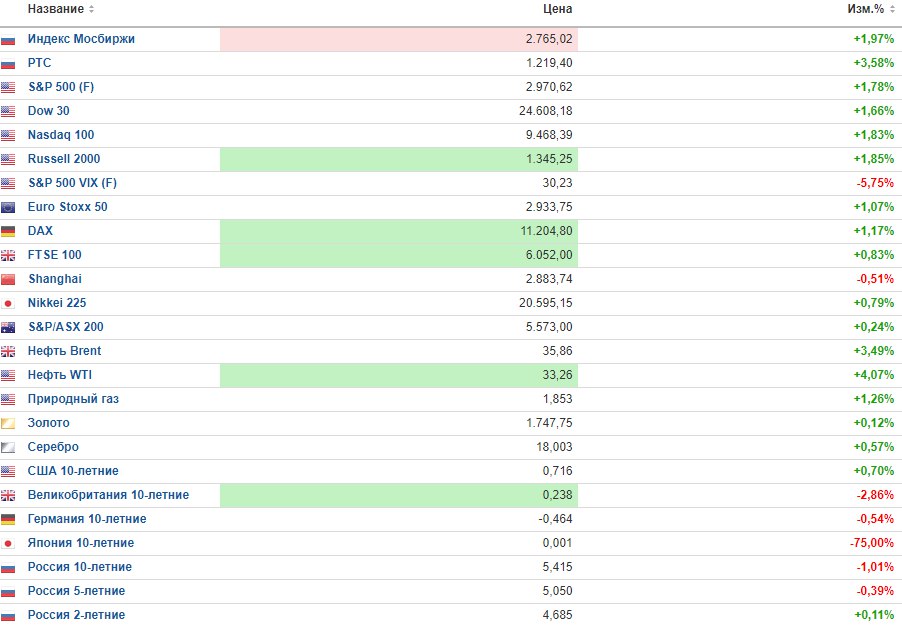Click the US flag beside Нефть WTI
Screen dimensions: 902x628
coord(8,376)
